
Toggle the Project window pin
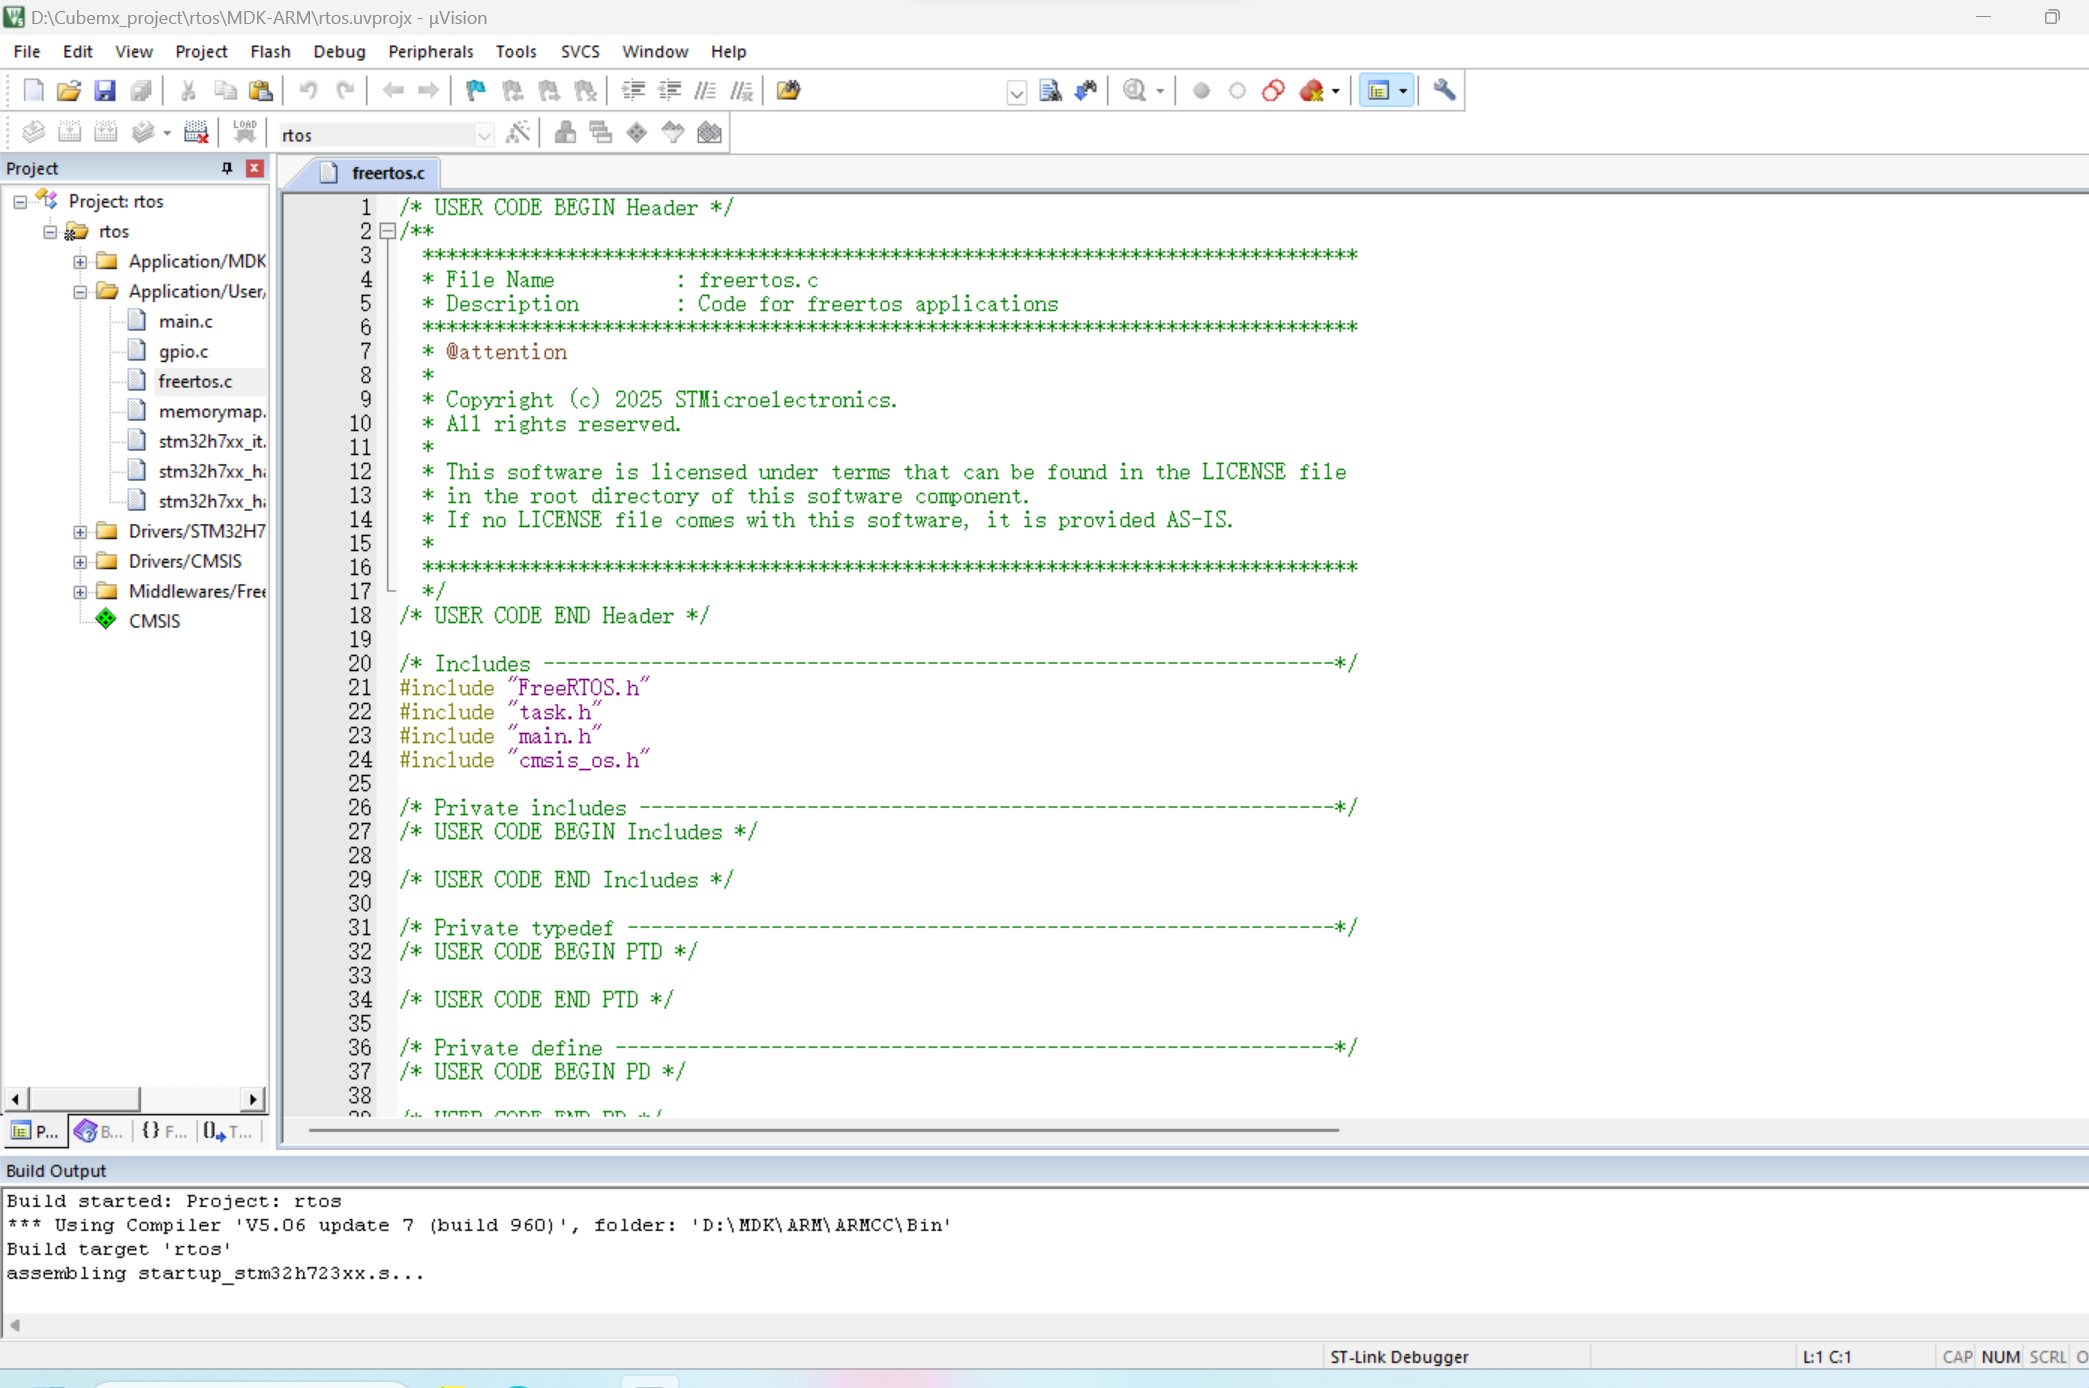(227, 168)
